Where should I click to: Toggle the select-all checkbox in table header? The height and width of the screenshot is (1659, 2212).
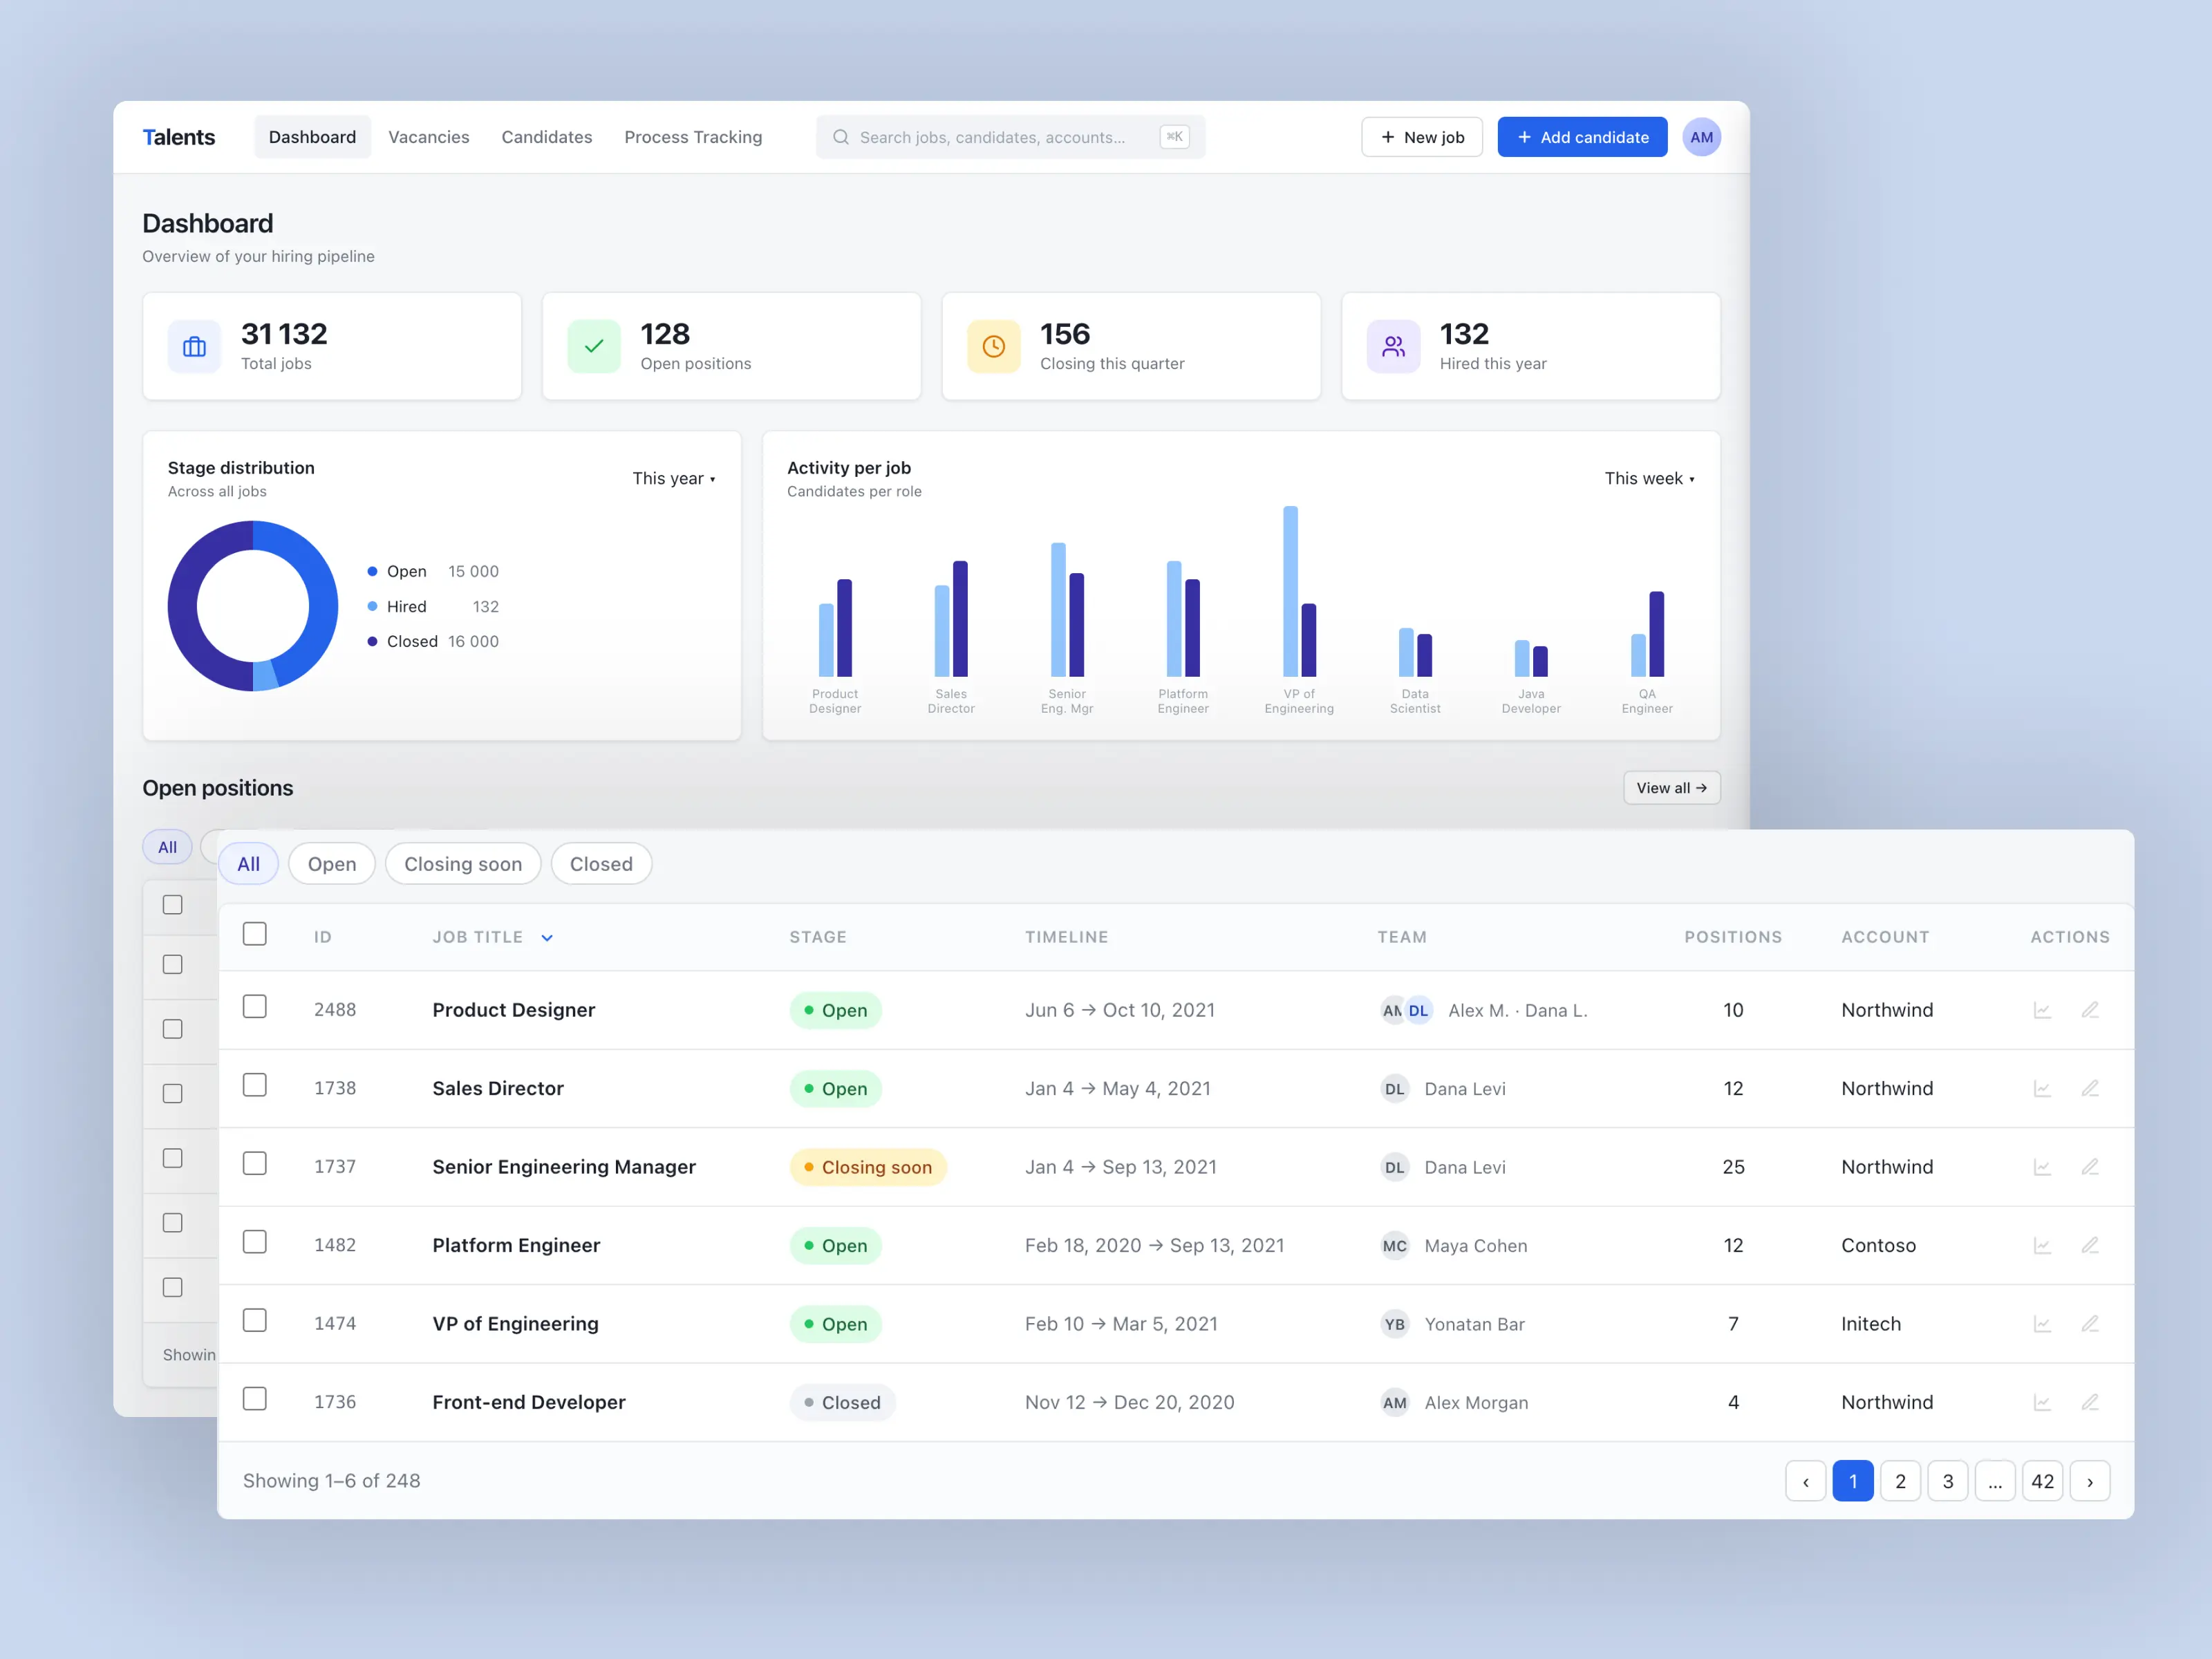255,934
